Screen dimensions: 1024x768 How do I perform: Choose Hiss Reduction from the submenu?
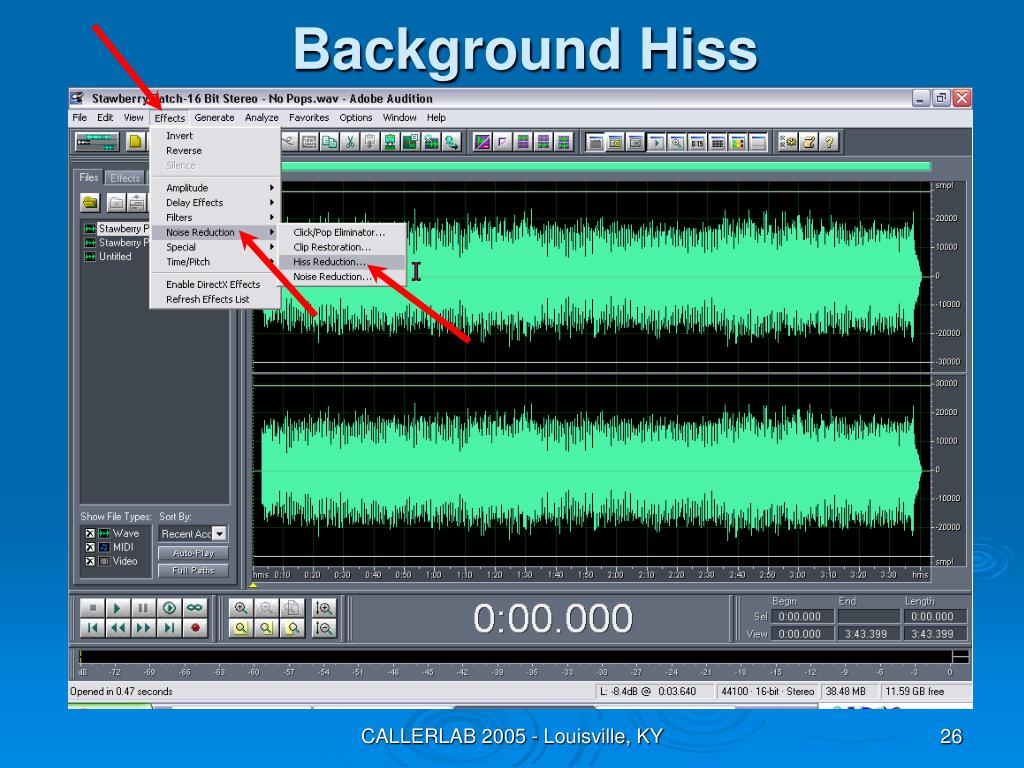[x=342, y=262]
